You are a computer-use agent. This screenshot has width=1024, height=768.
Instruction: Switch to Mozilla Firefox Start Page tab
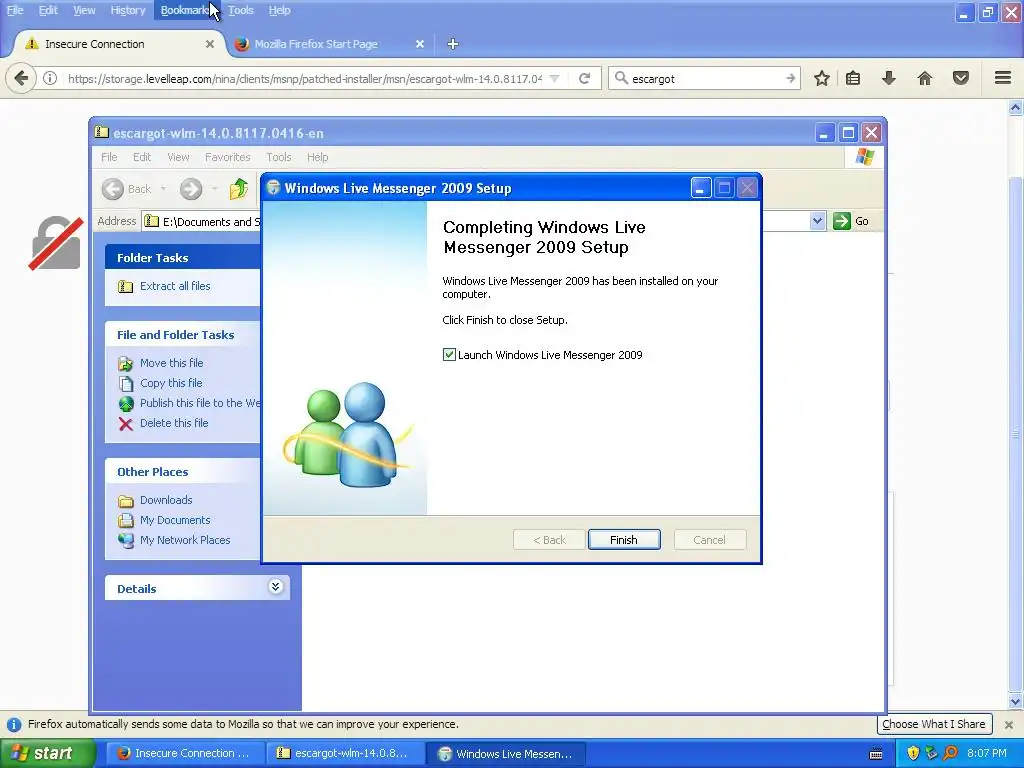(x=316, y=44)
